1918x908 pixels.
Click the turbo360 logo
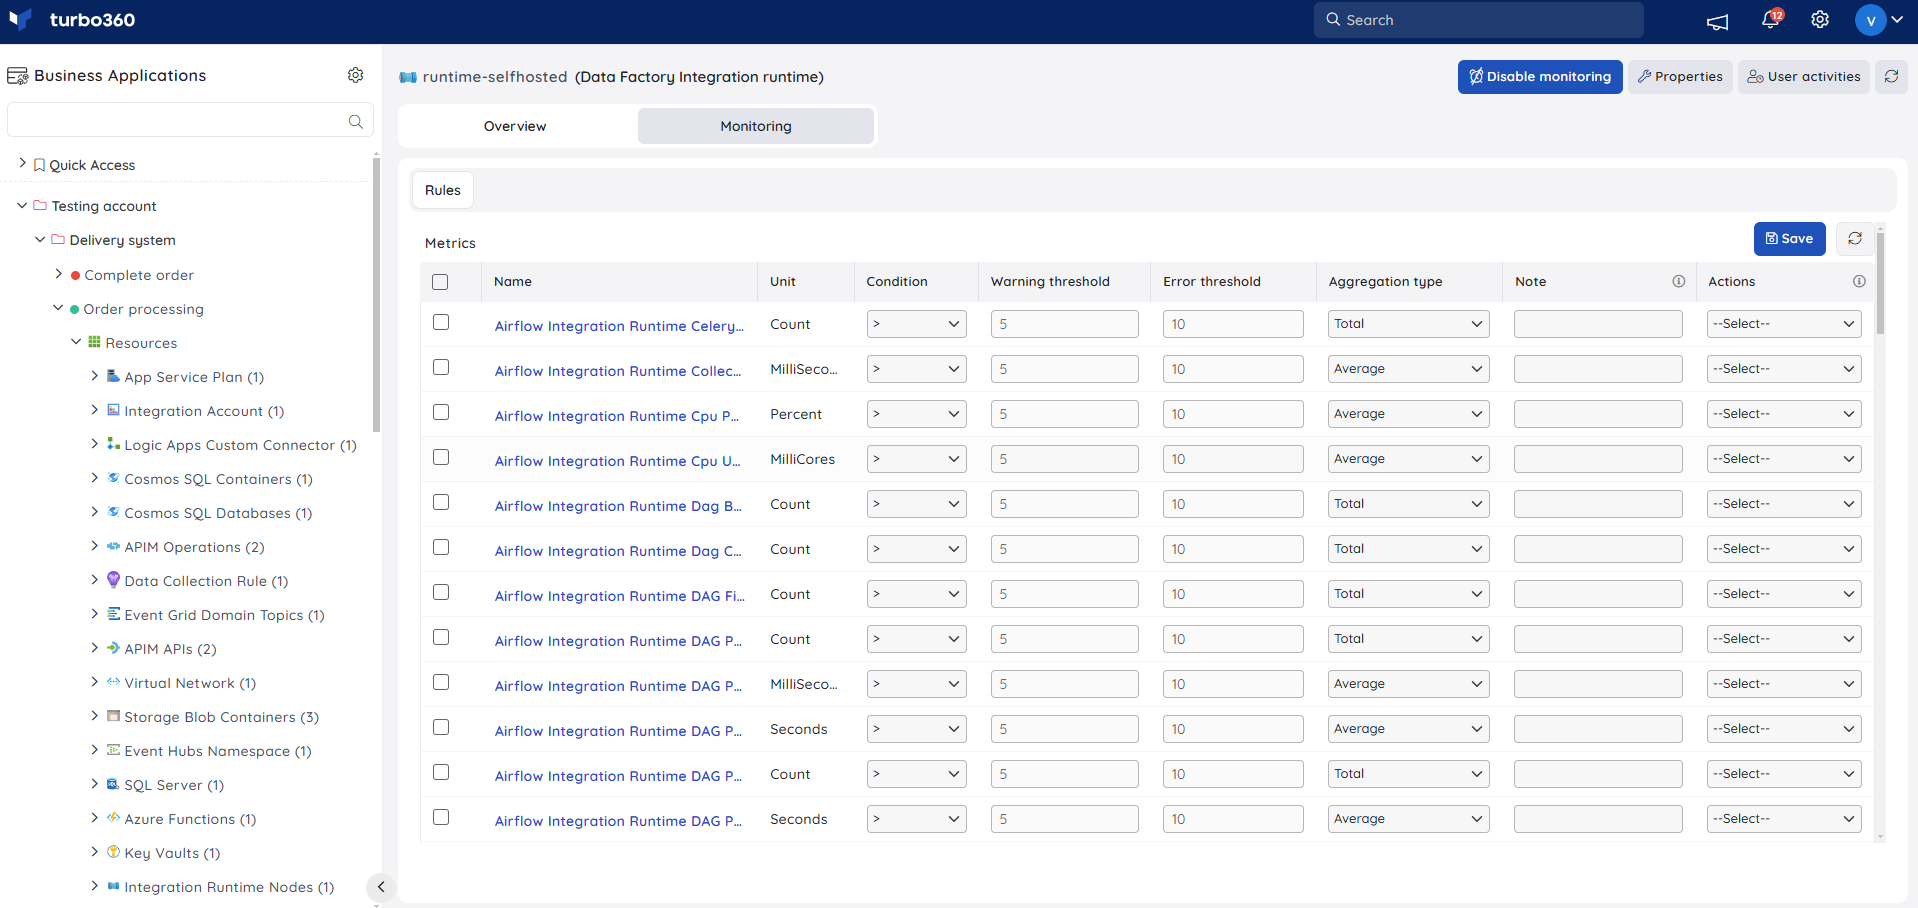point(71,20)
